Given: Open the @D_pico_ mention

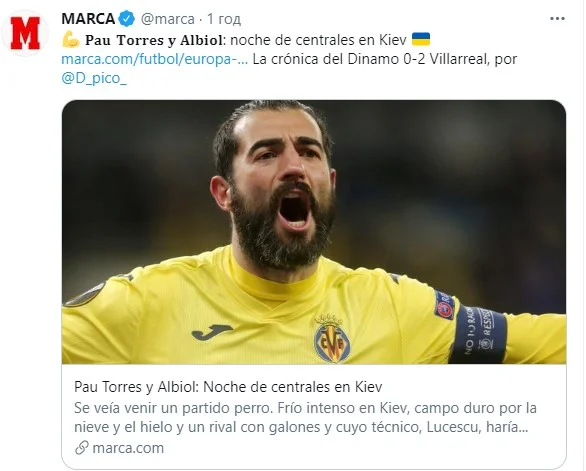Looking at the screenshot, I should pos(94,78).
